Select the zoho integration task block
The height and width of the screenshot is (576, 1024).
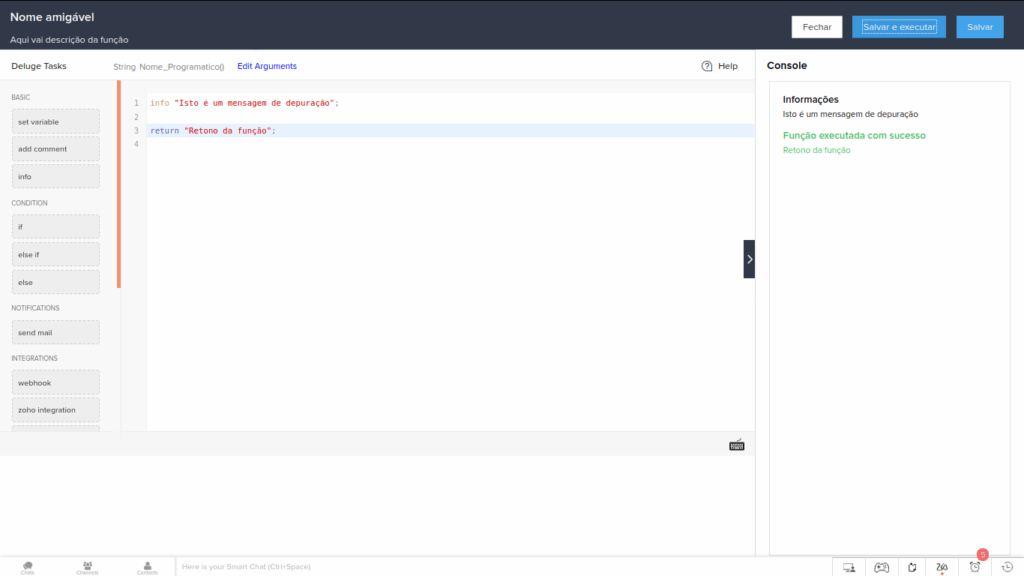pyautogui.click(x=56, y=410)
